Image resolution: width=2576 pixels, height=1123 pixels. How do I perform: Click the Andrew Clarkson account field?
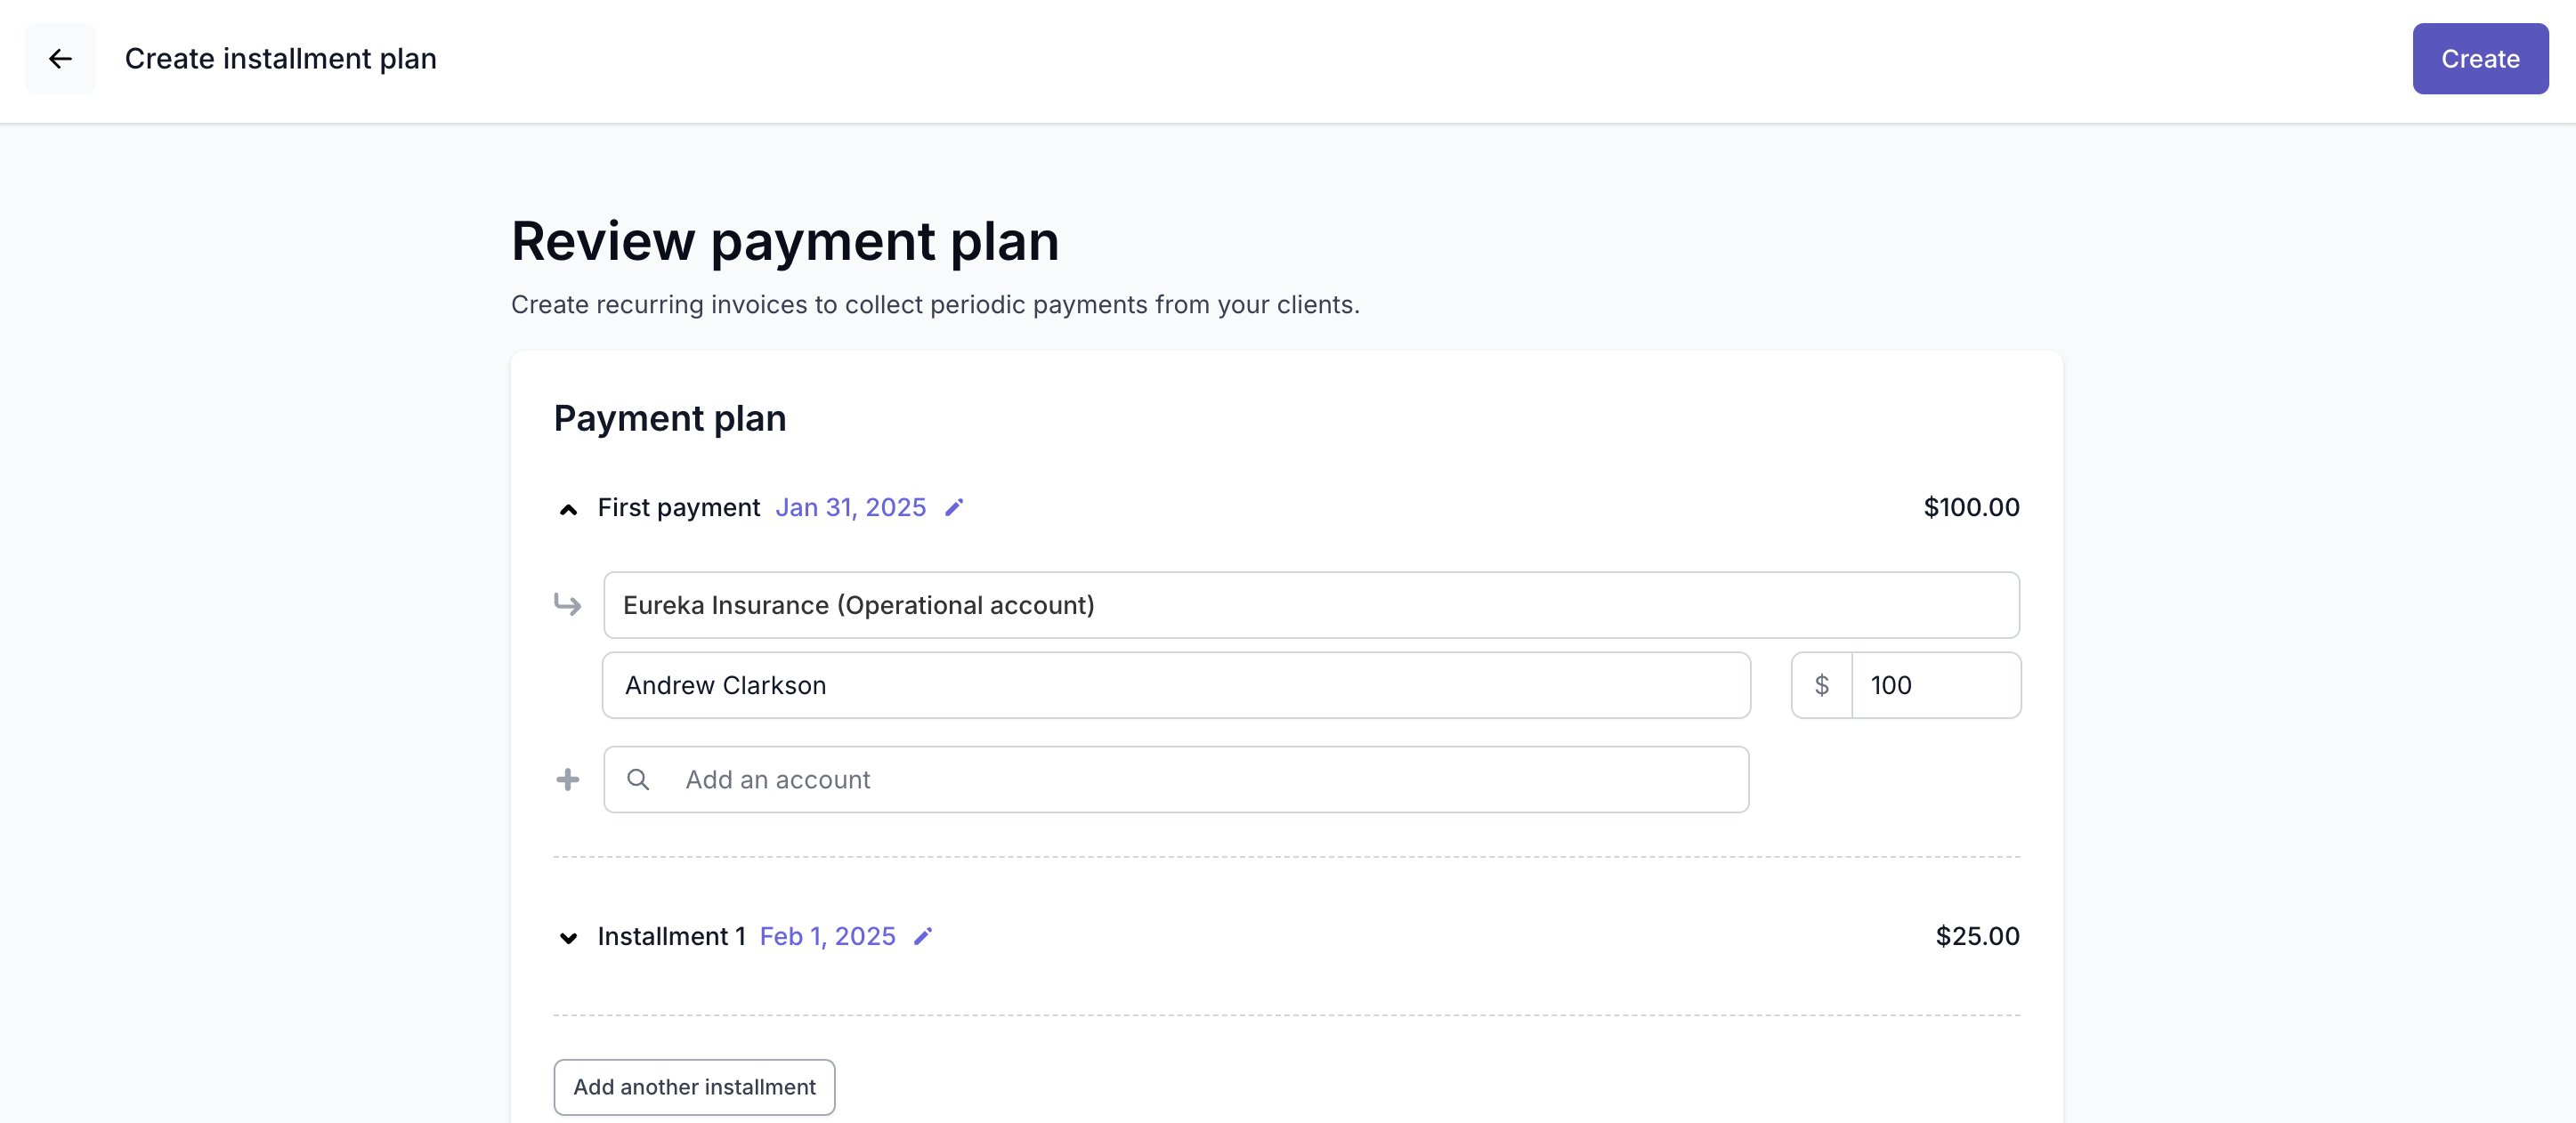click(1176, 685)
